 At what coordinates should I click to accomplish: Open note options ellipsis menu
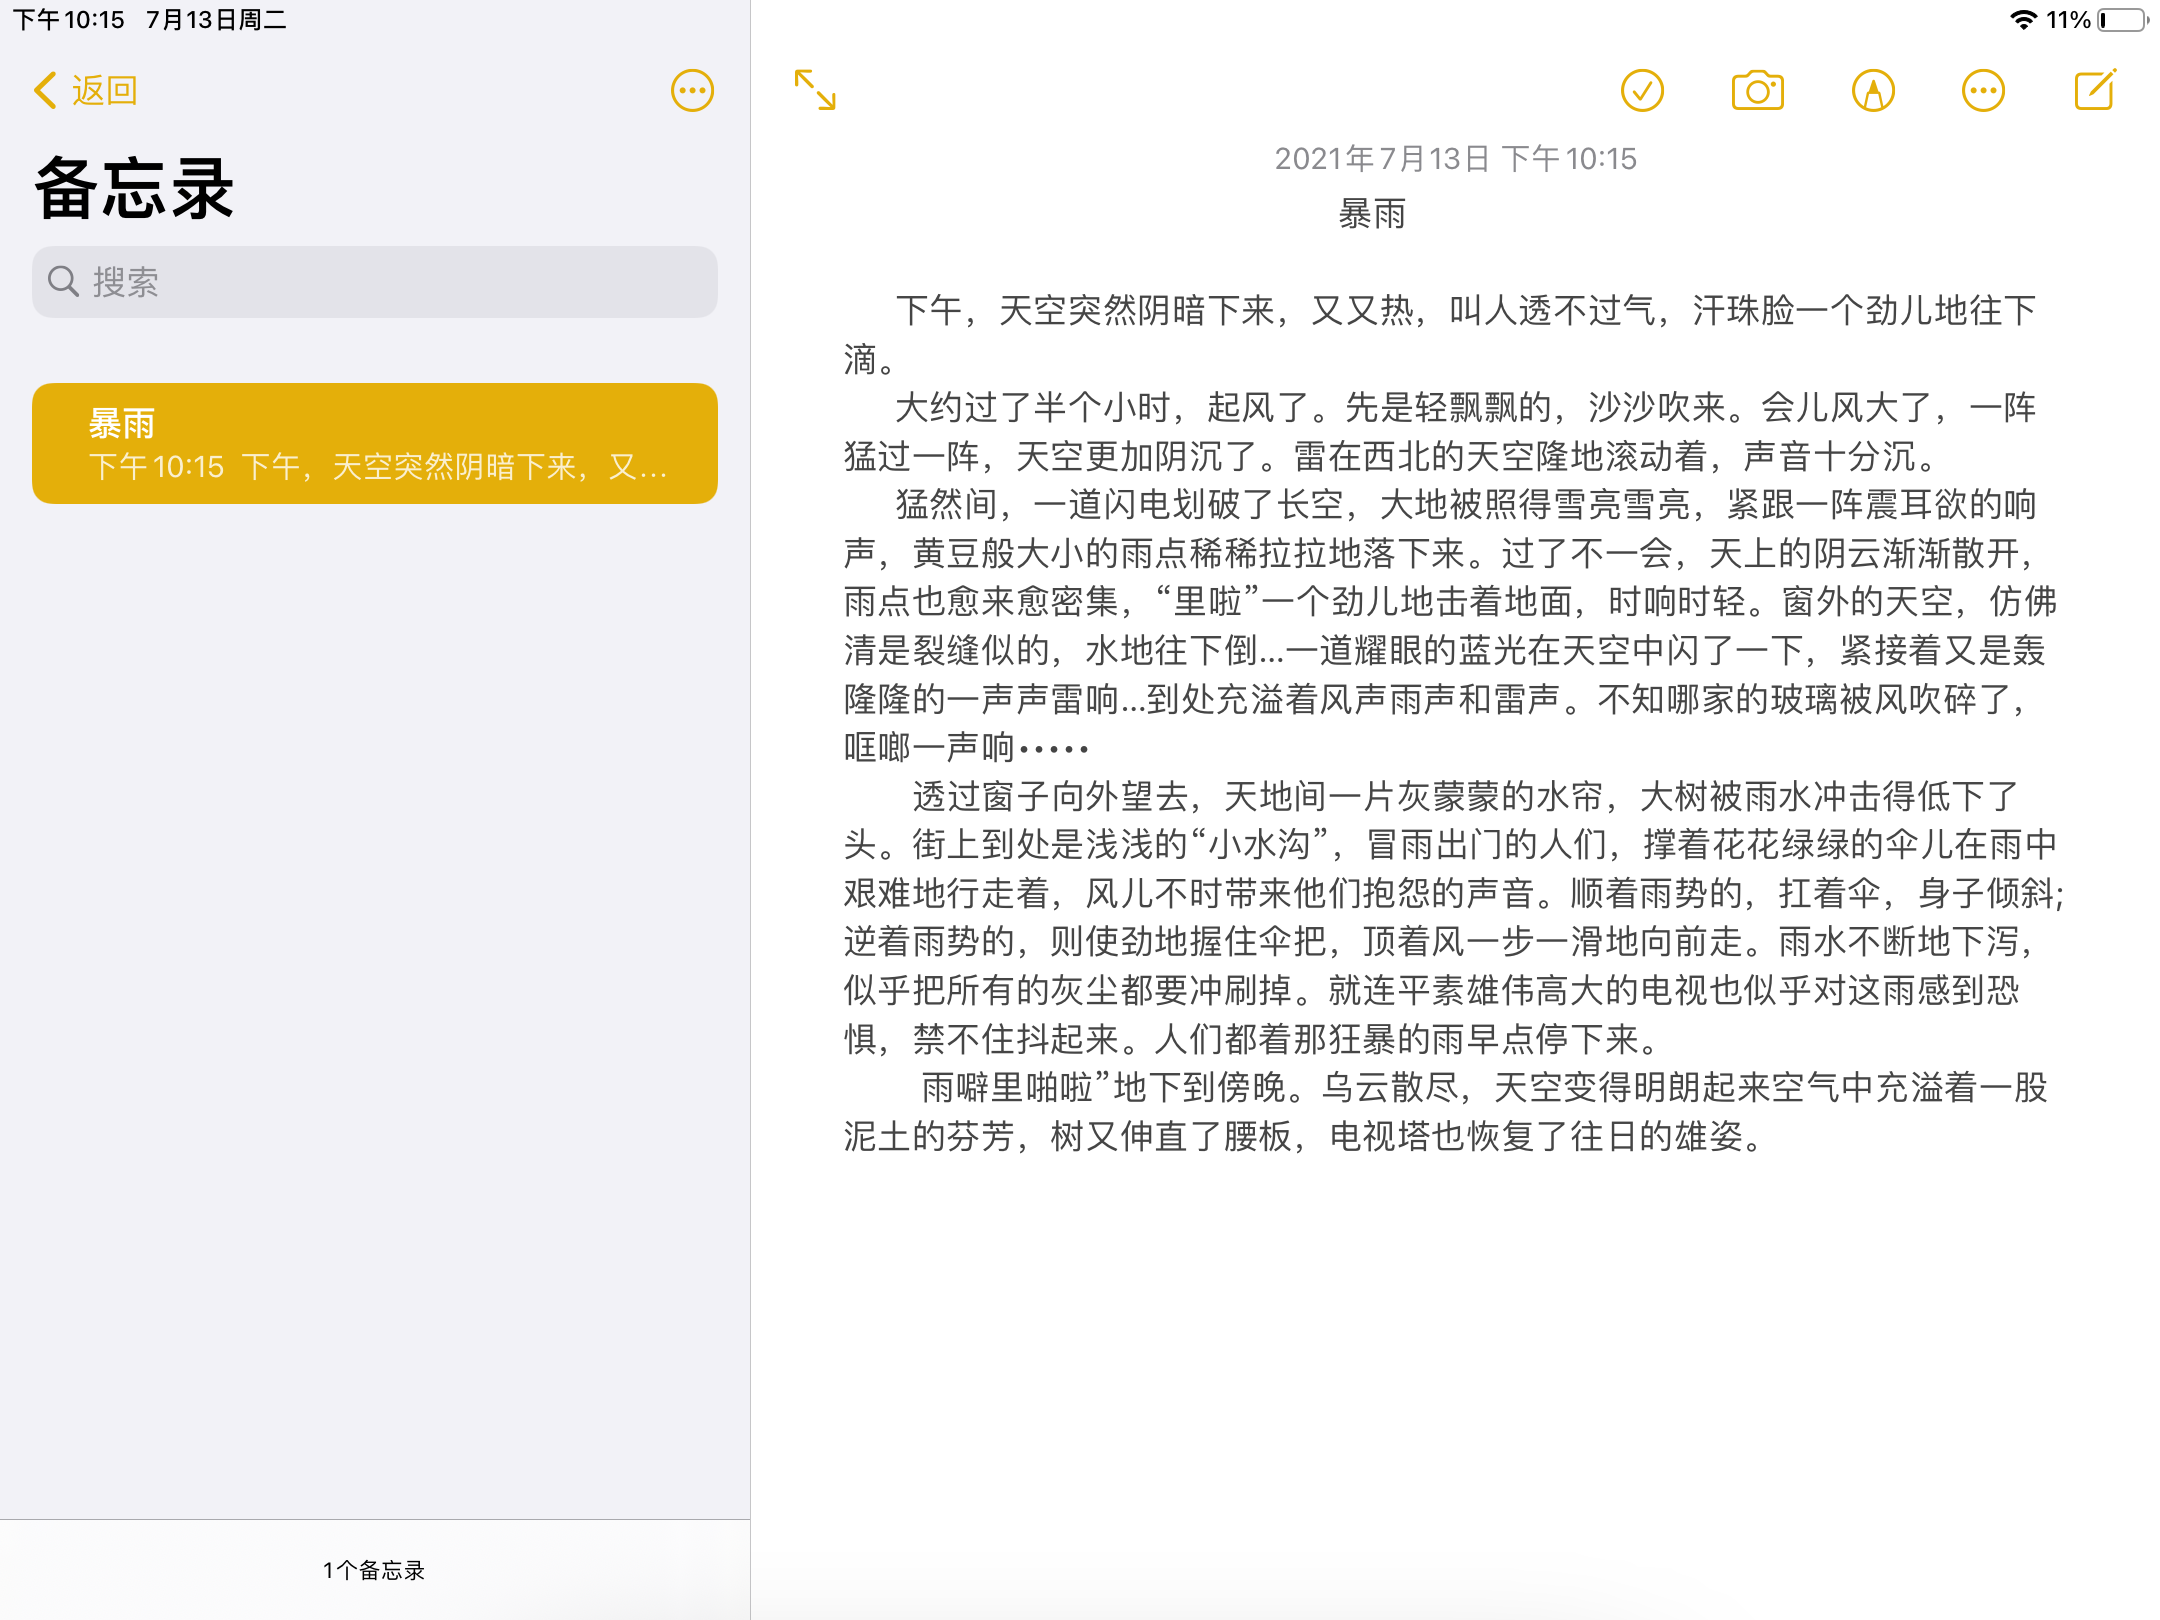click(1983, 91)
